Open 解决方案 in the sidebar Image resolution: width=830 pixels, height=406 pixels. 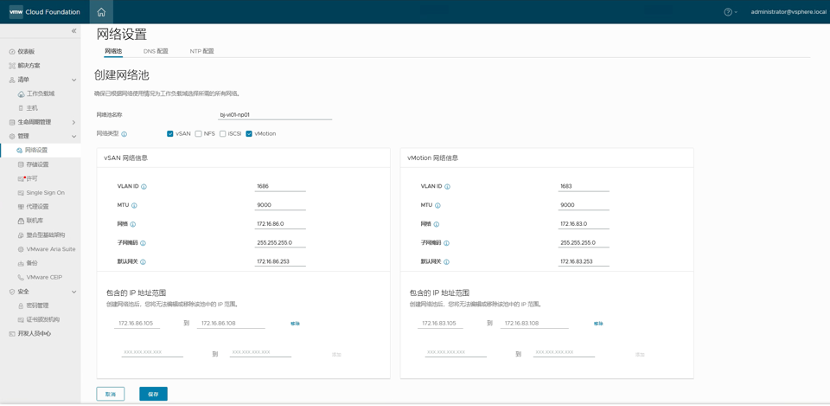coord(29,66)
